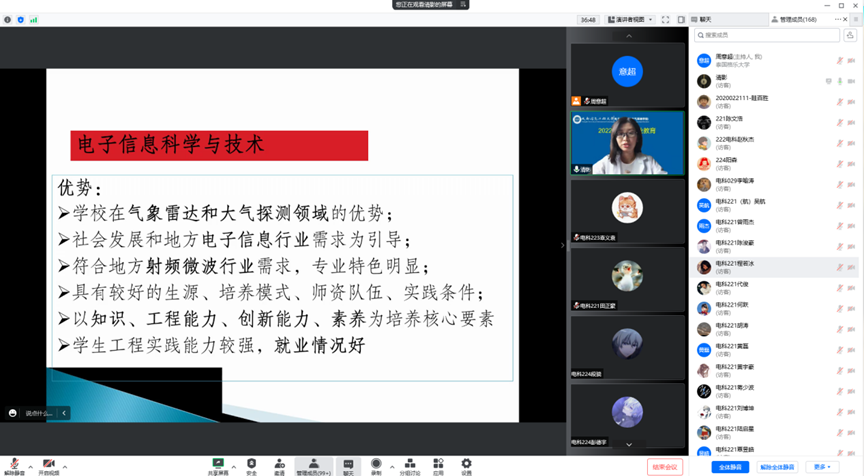Click the 结束会议 end meeting button
The height and width of the screenshot is (476, 864).
(665, 467)
